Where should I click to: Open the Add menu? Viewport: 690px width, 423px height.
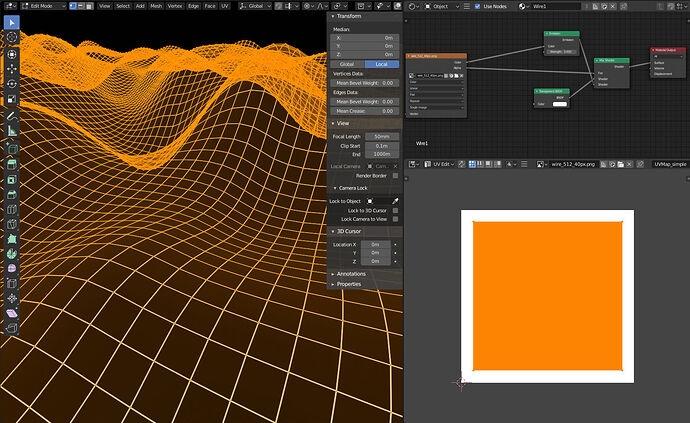tap(140, 6)
